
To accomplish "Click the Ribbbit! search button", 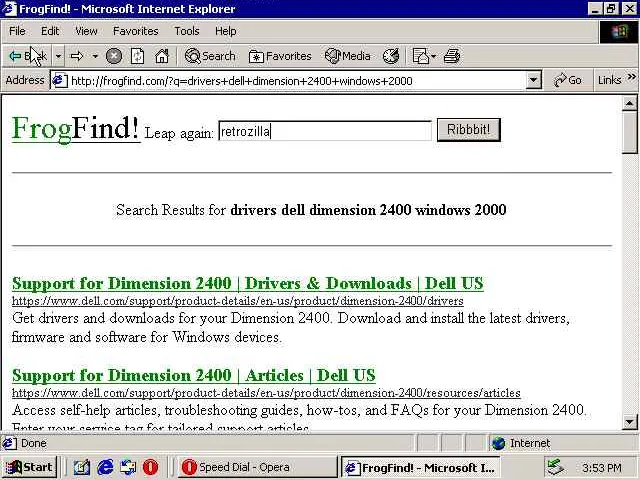I will pos(469,130).
